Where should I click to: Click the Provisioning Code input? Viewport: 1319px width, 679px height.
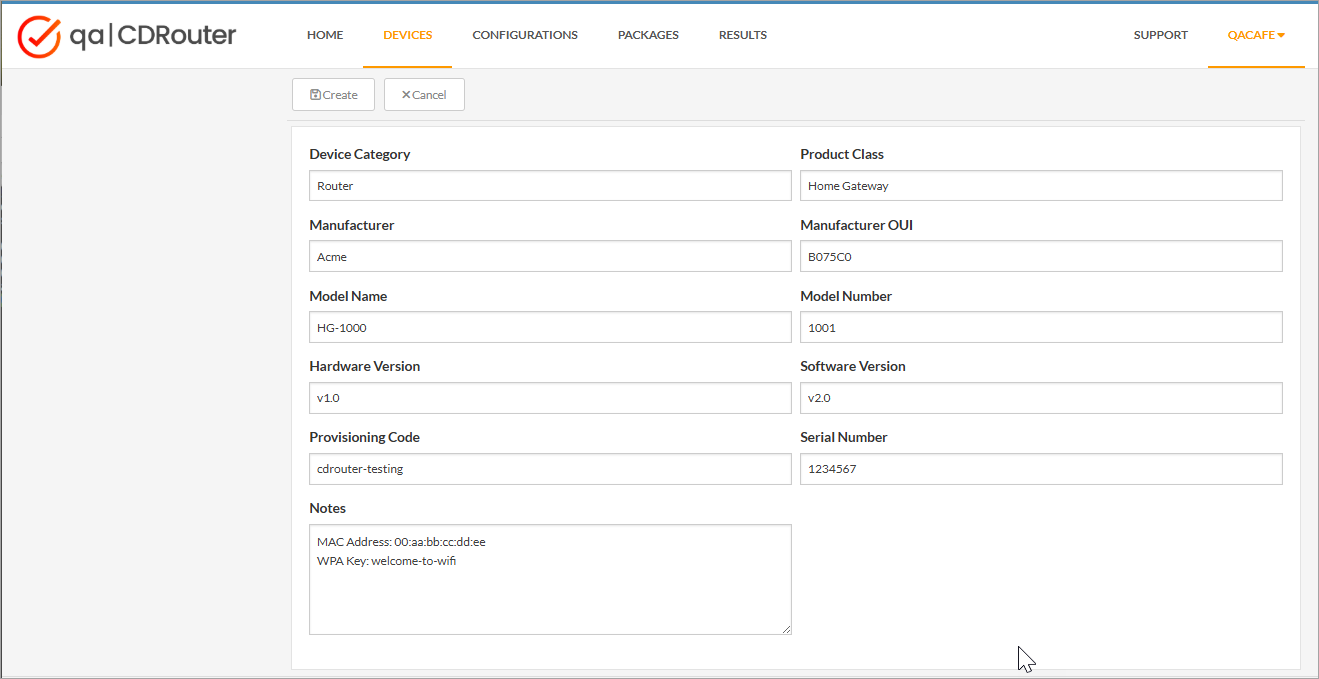tap(550, 469)
